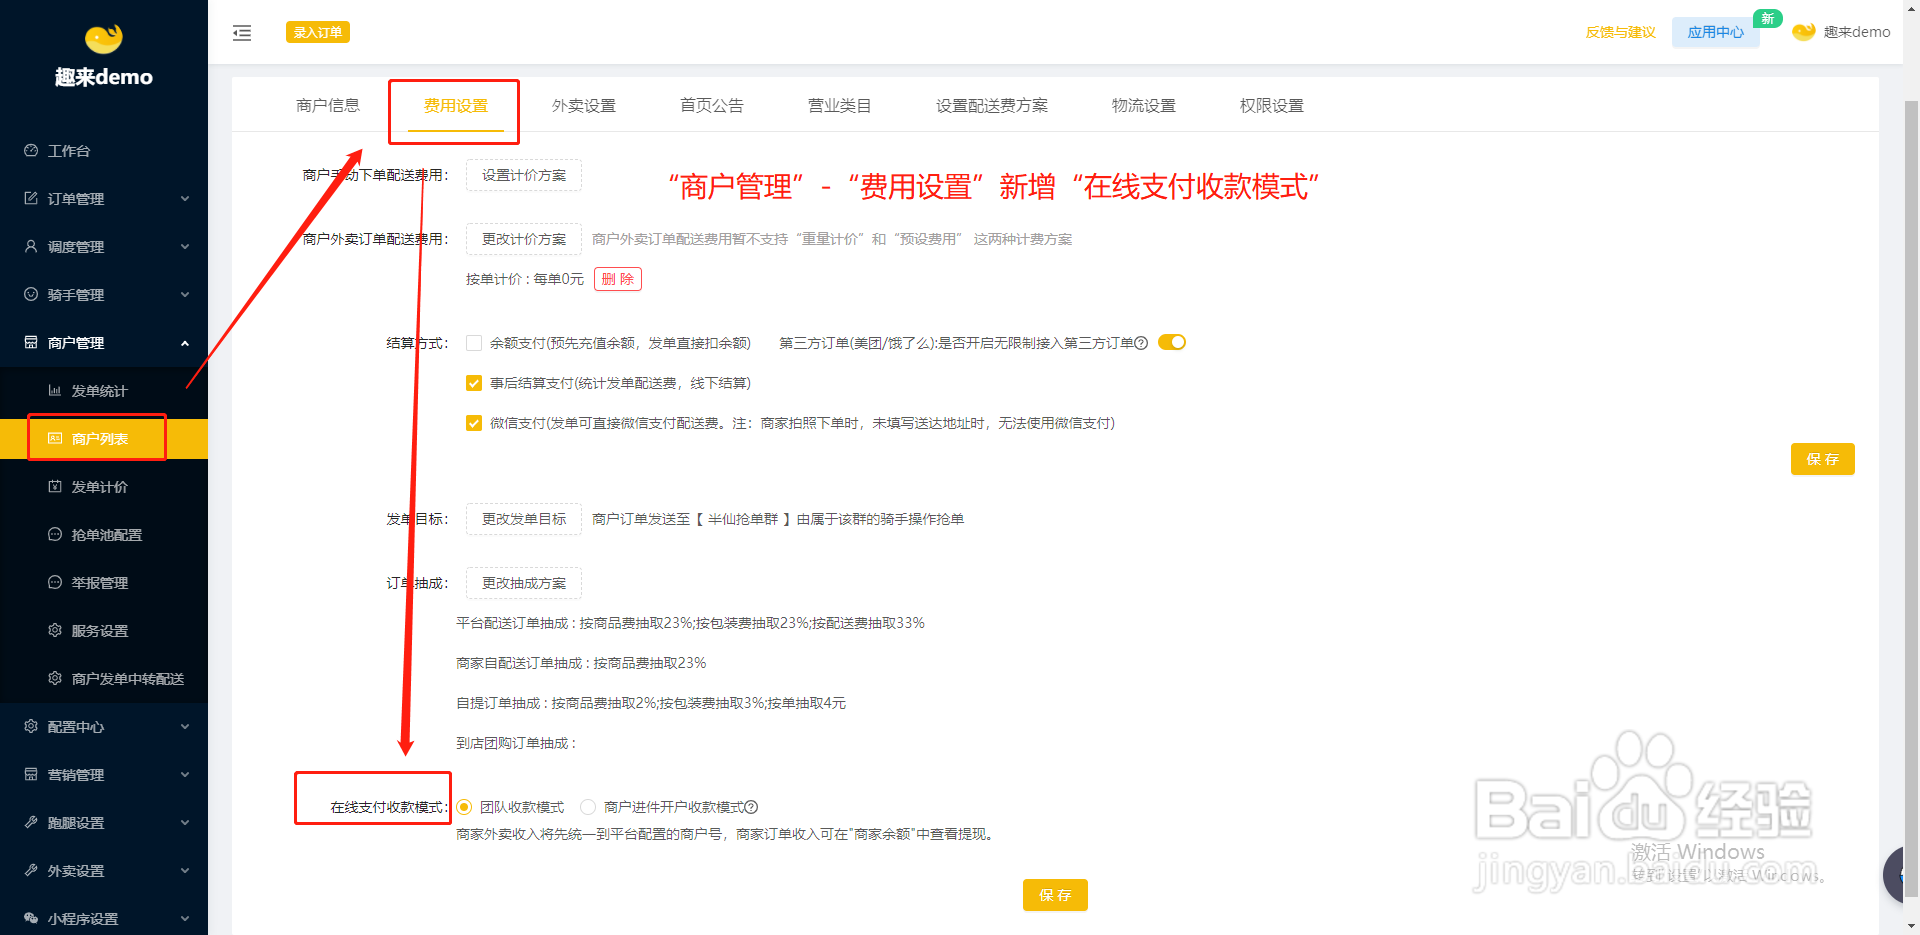Click the 录入订单 button
Screen dimensions: 1920x935
pos(317,32)
